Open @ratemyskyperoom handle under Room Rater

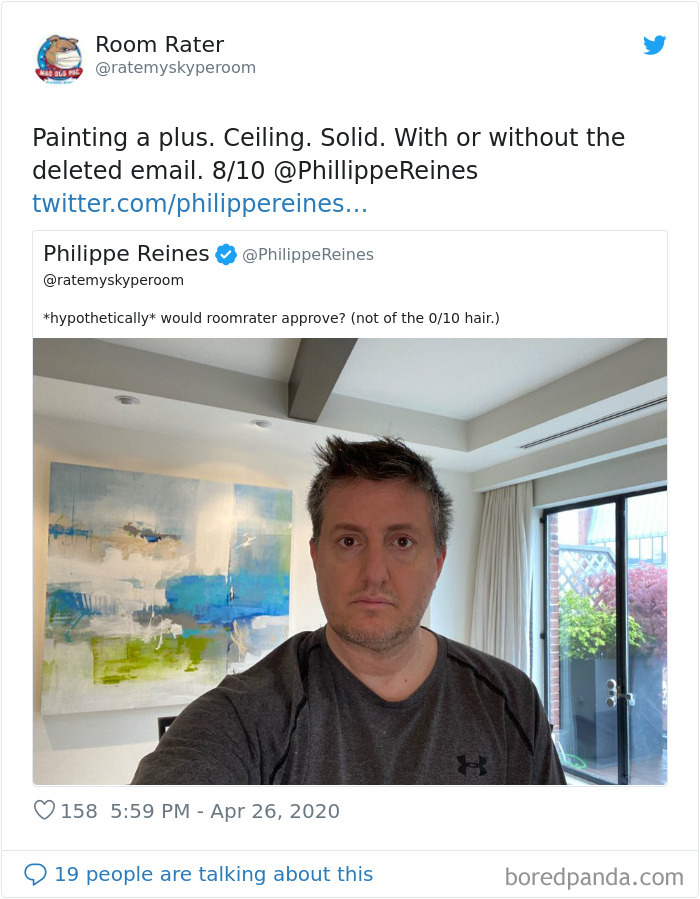(175, 68)
